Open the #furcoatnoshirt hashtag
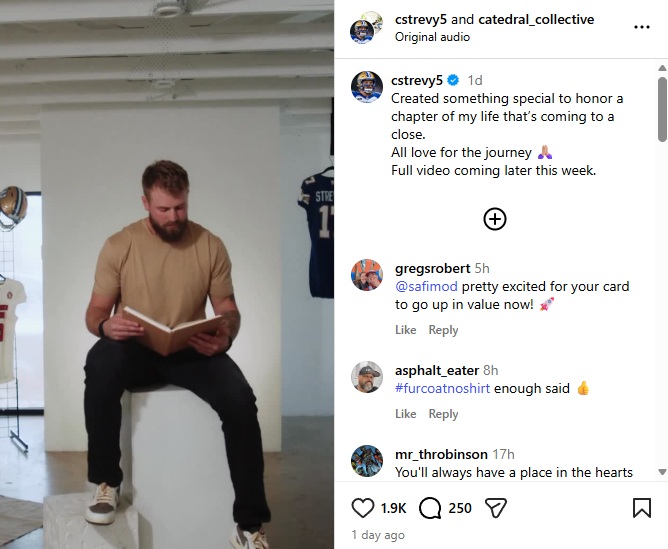Viewport: 668px width, 549px height. point(442,388)
